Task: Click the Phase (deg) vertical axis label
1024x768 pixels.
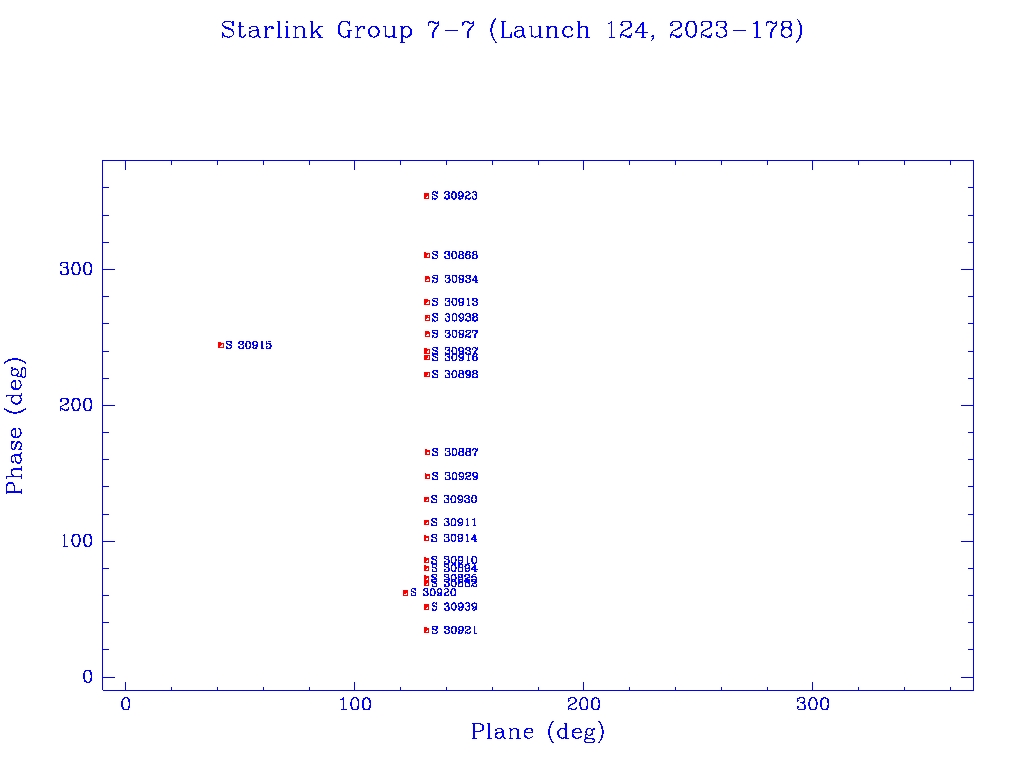Action: 14,425
